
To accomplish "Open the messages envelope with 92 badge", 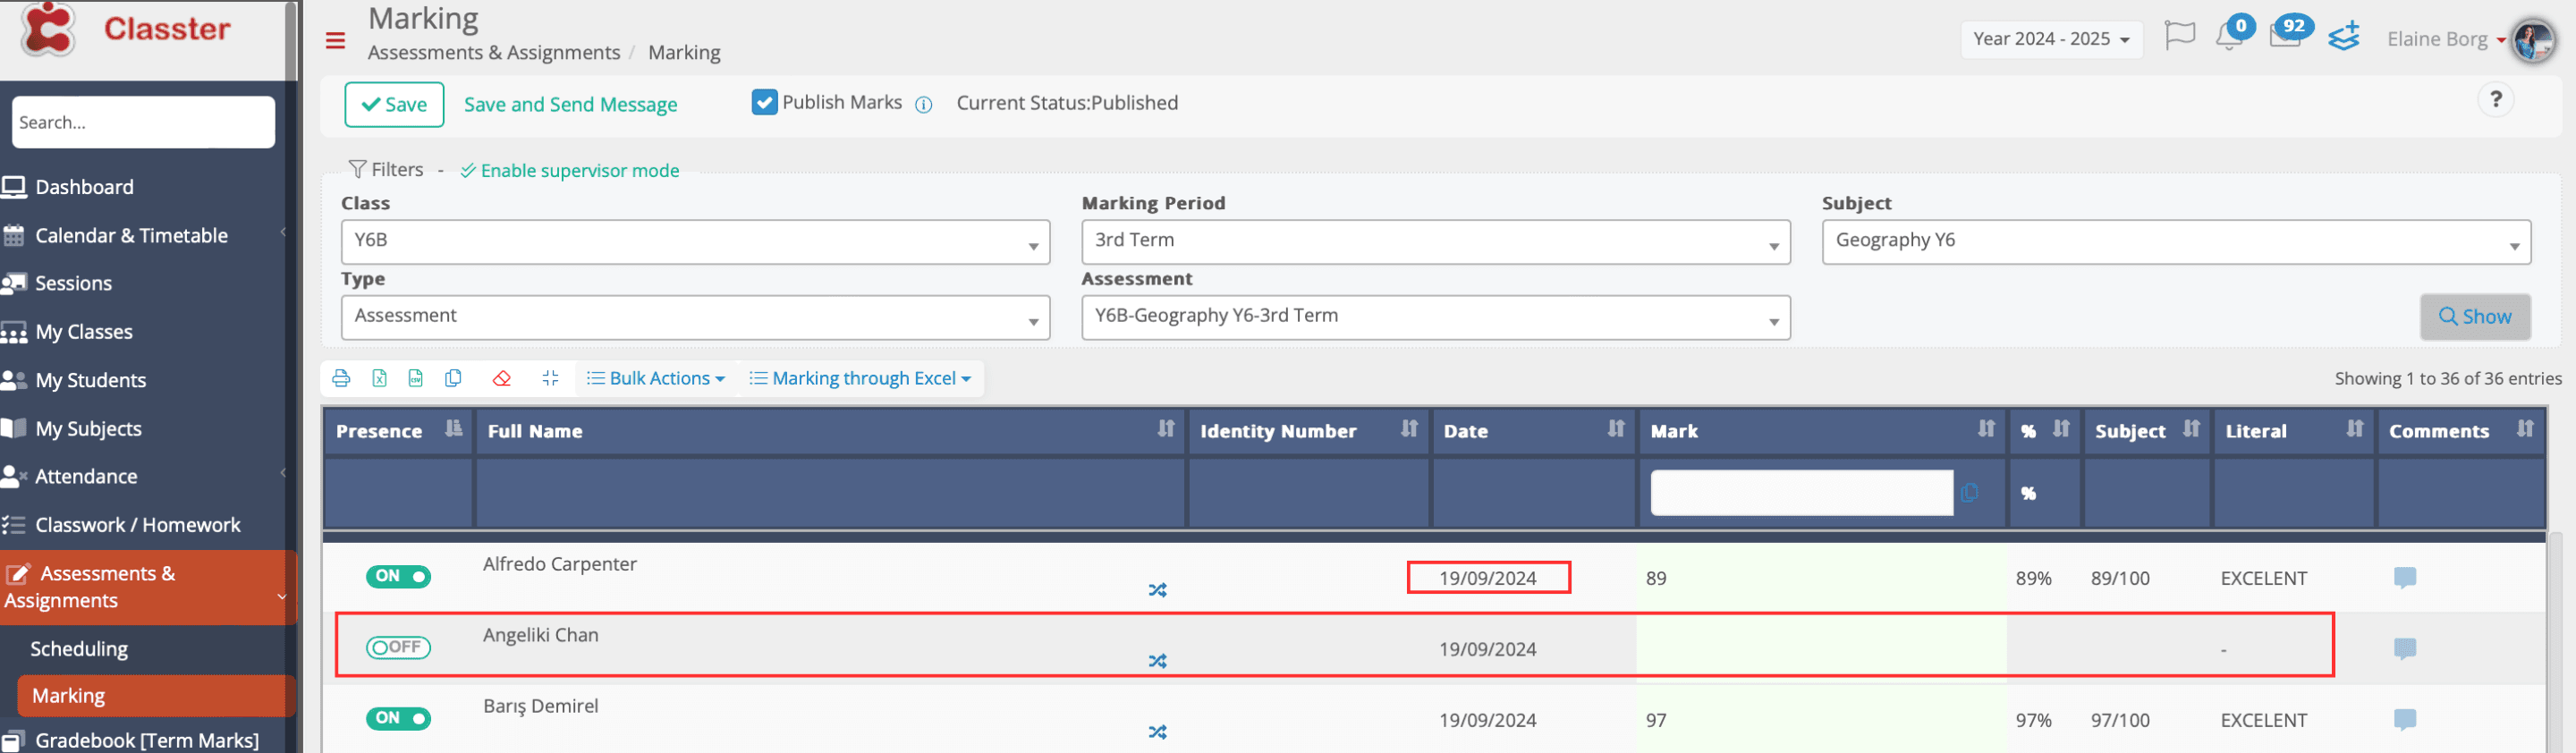I will click(x=2284, y=36).
